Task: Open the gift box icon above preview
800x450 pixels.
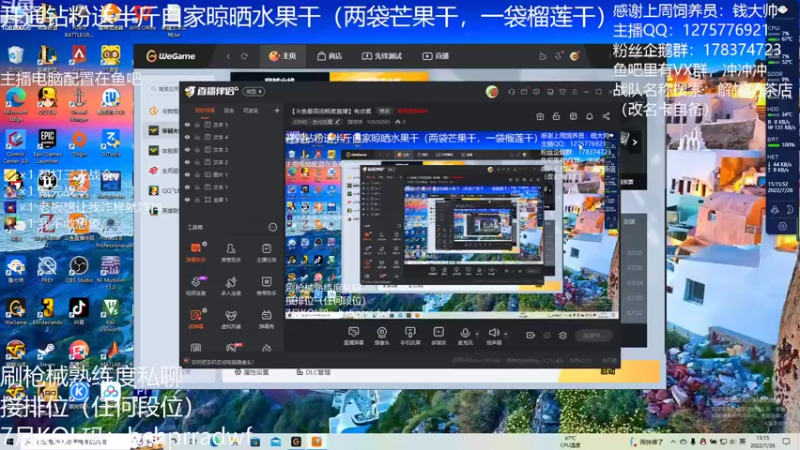Action: (540, 116)
